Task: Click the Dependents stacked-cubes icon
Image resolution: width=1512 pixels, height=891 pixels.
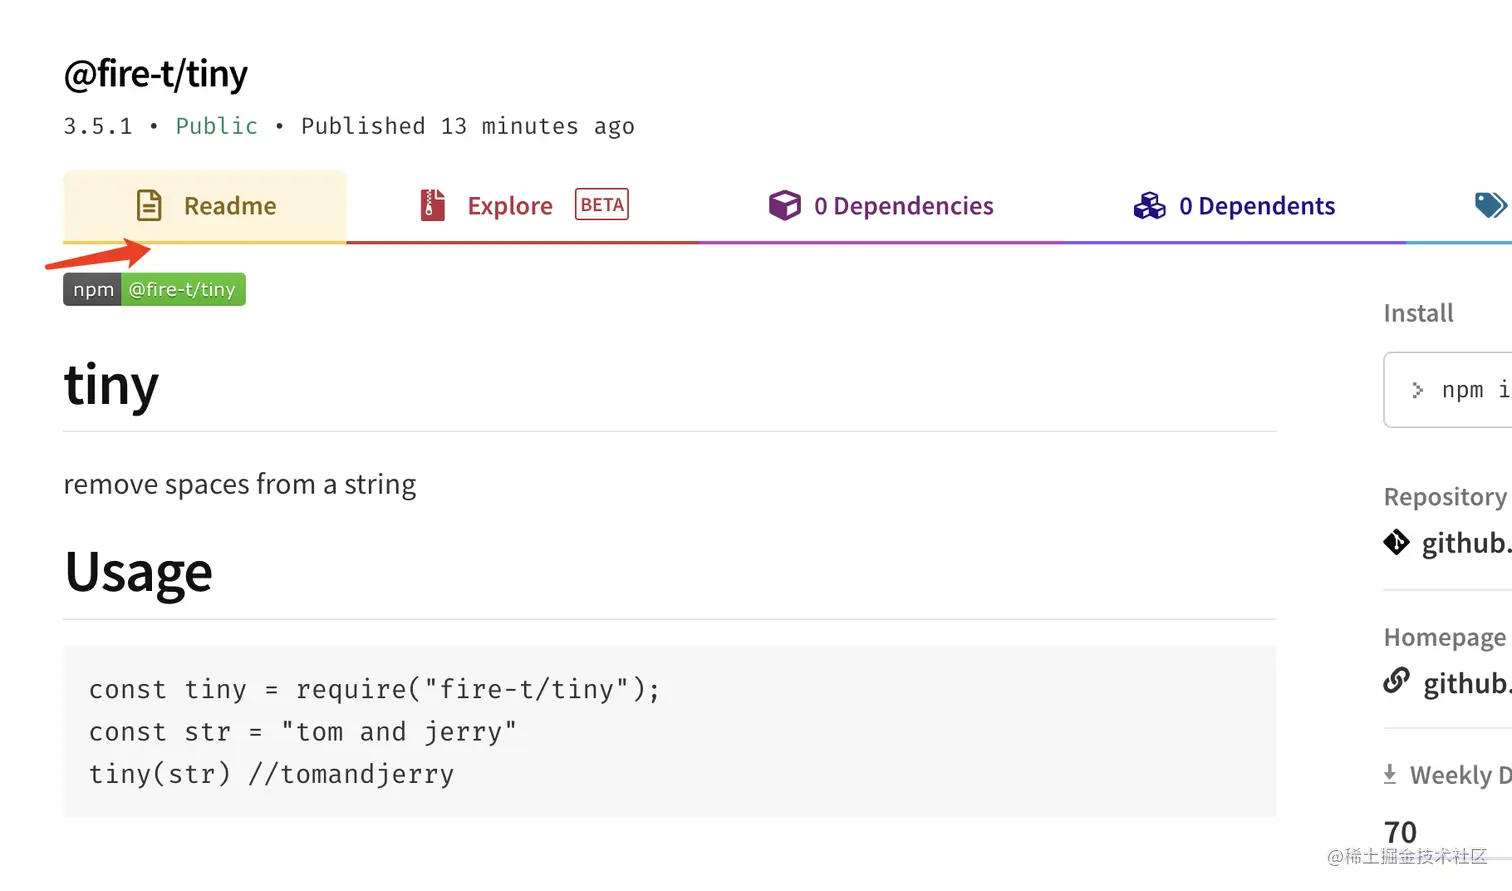Action: click(1150, 206)
